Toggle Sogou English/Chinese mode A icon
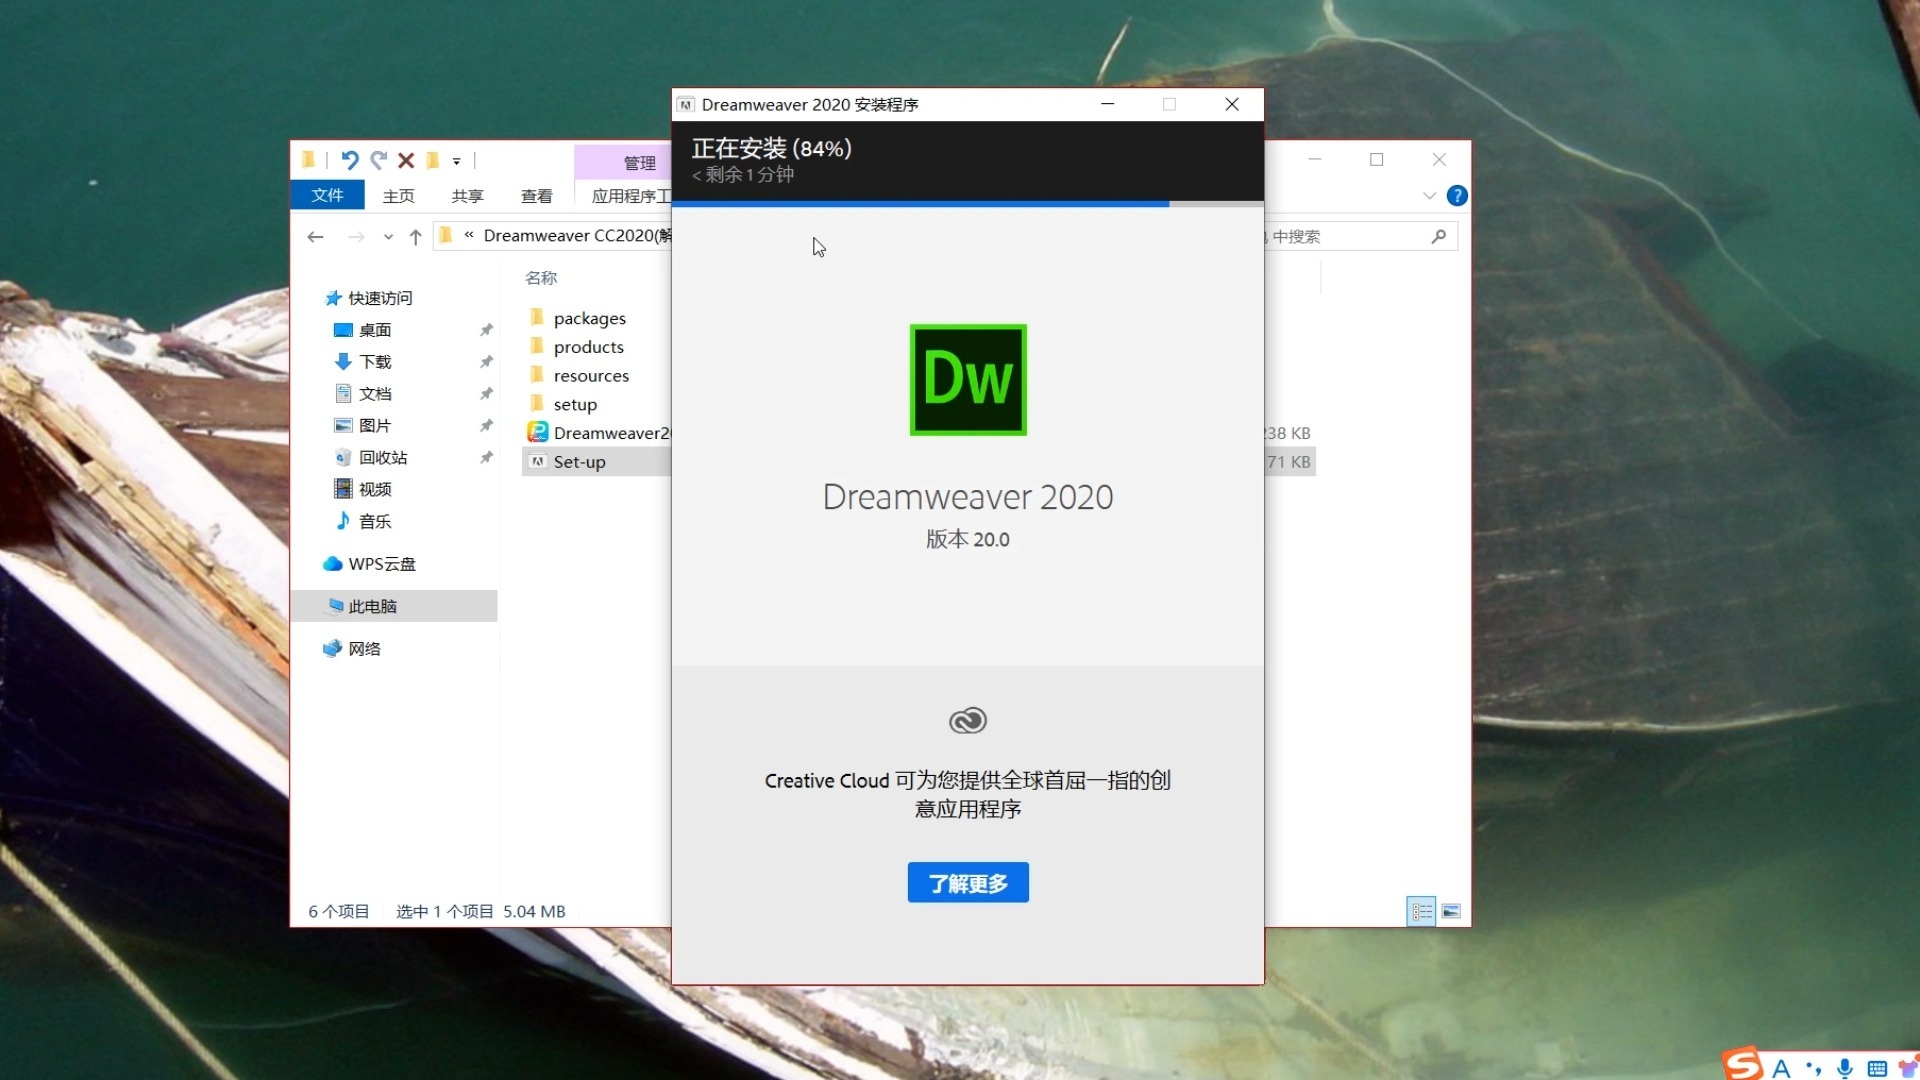The height and width of the screenshot is (1080, 1920). click(x=1781, y=1068)
